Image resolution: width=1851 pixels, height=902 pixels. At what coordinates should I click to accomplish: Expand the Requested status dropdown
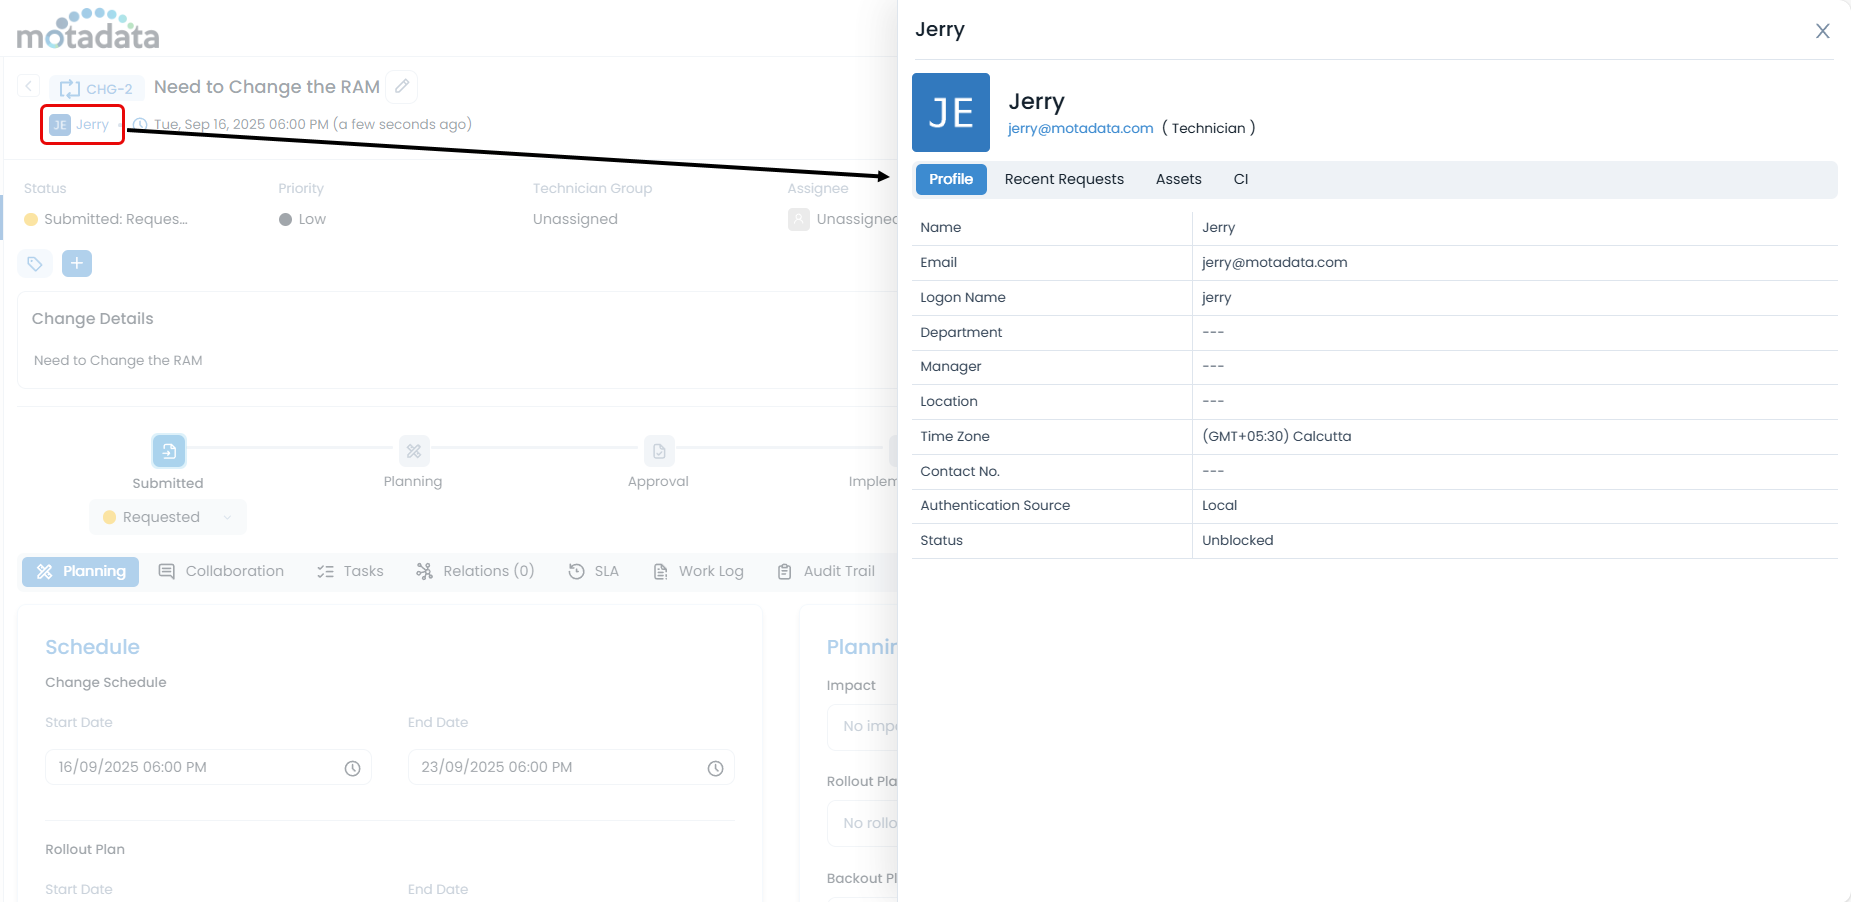click(168, 517)
